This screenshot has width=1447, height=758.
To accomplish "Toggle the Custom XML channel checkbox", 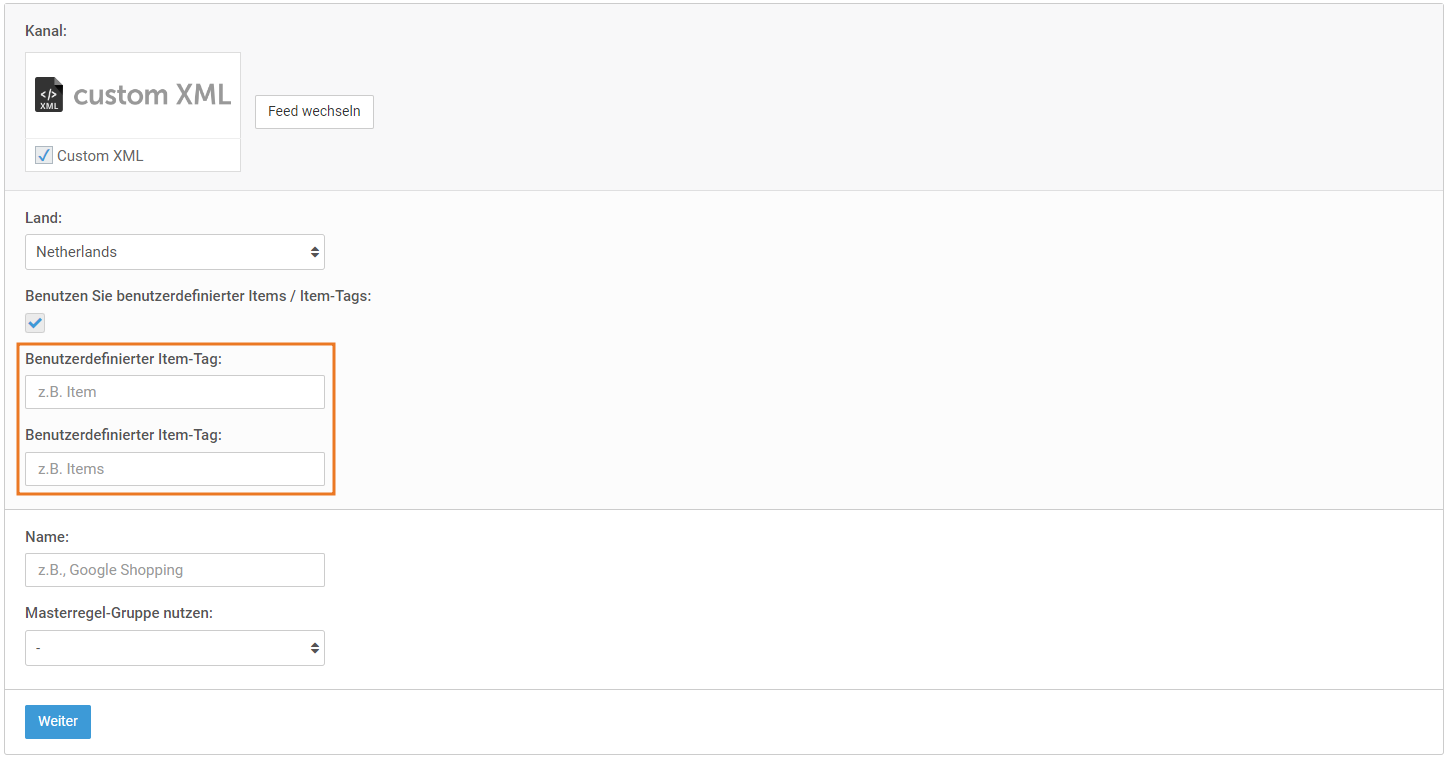I will click(44, 155).
